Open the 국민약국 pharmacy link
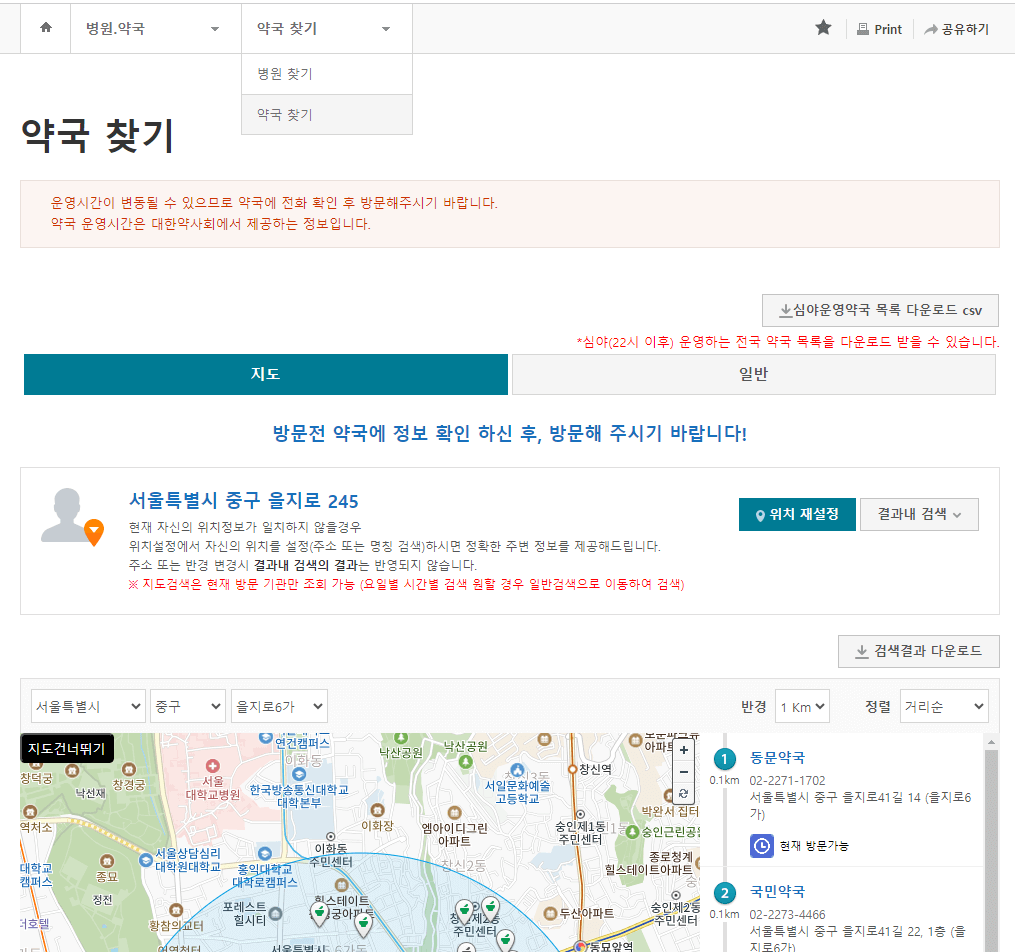Screen dimensions: 1015x952 pos(777,892)
